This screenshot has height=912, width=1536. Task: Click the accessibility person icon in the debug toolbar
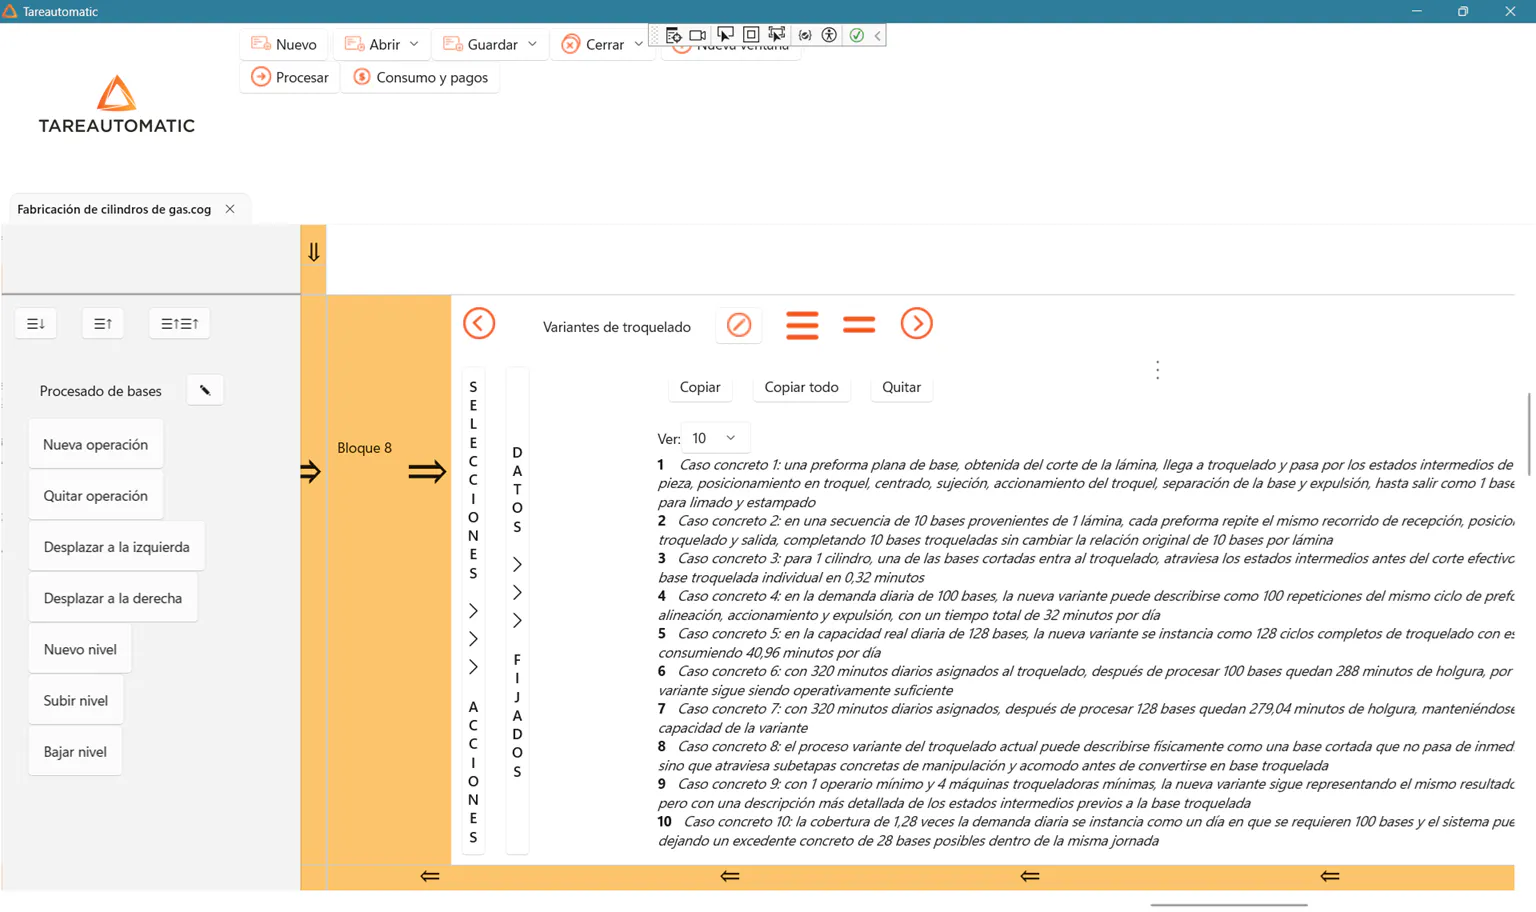pos(829,35)
